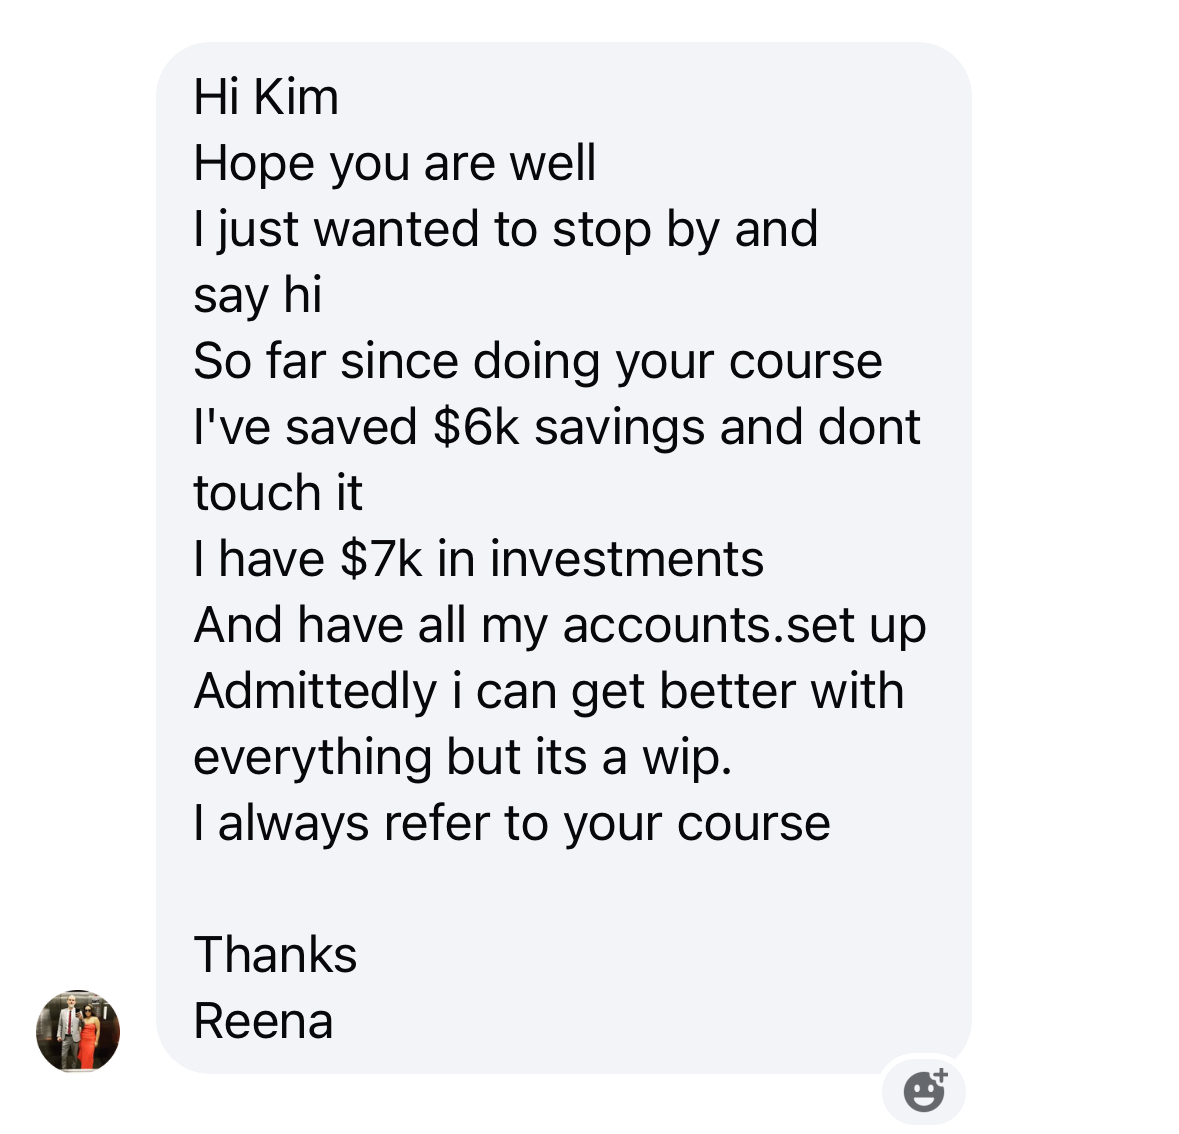
Task: Click the line "I just wanted to stop by and"
Action: click(x=506, y=229)
